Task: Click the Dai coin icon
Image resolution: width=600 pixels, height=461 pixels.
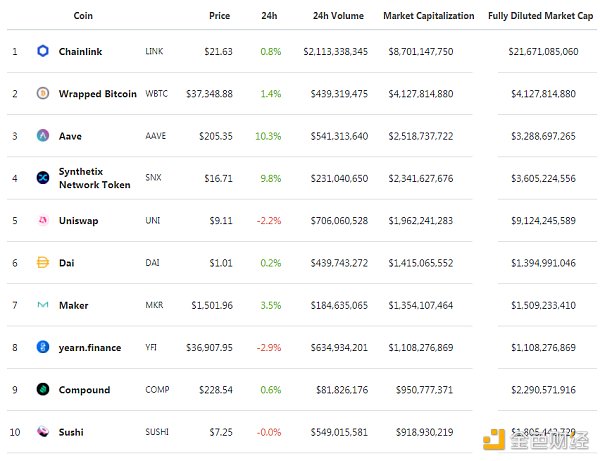Action: click(x=43, y=263)
